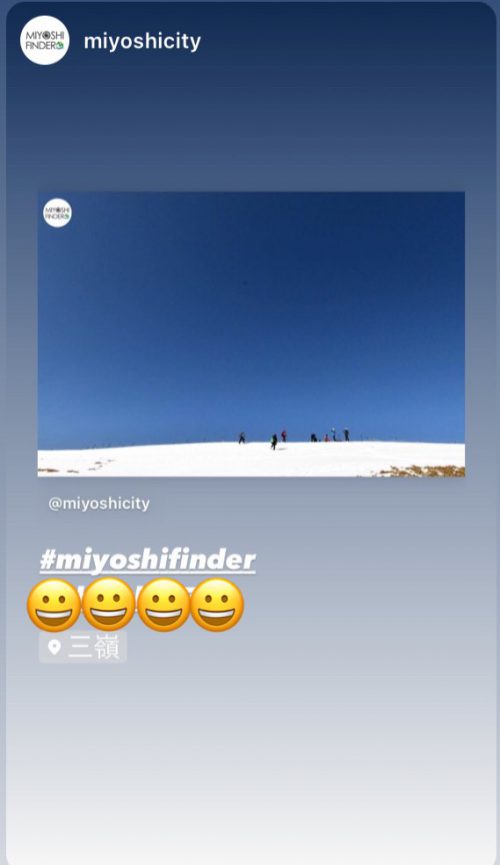The width and height of the screenshot is (500, 865).
Task: Tap the third grinning emoji
Action: 163,605
